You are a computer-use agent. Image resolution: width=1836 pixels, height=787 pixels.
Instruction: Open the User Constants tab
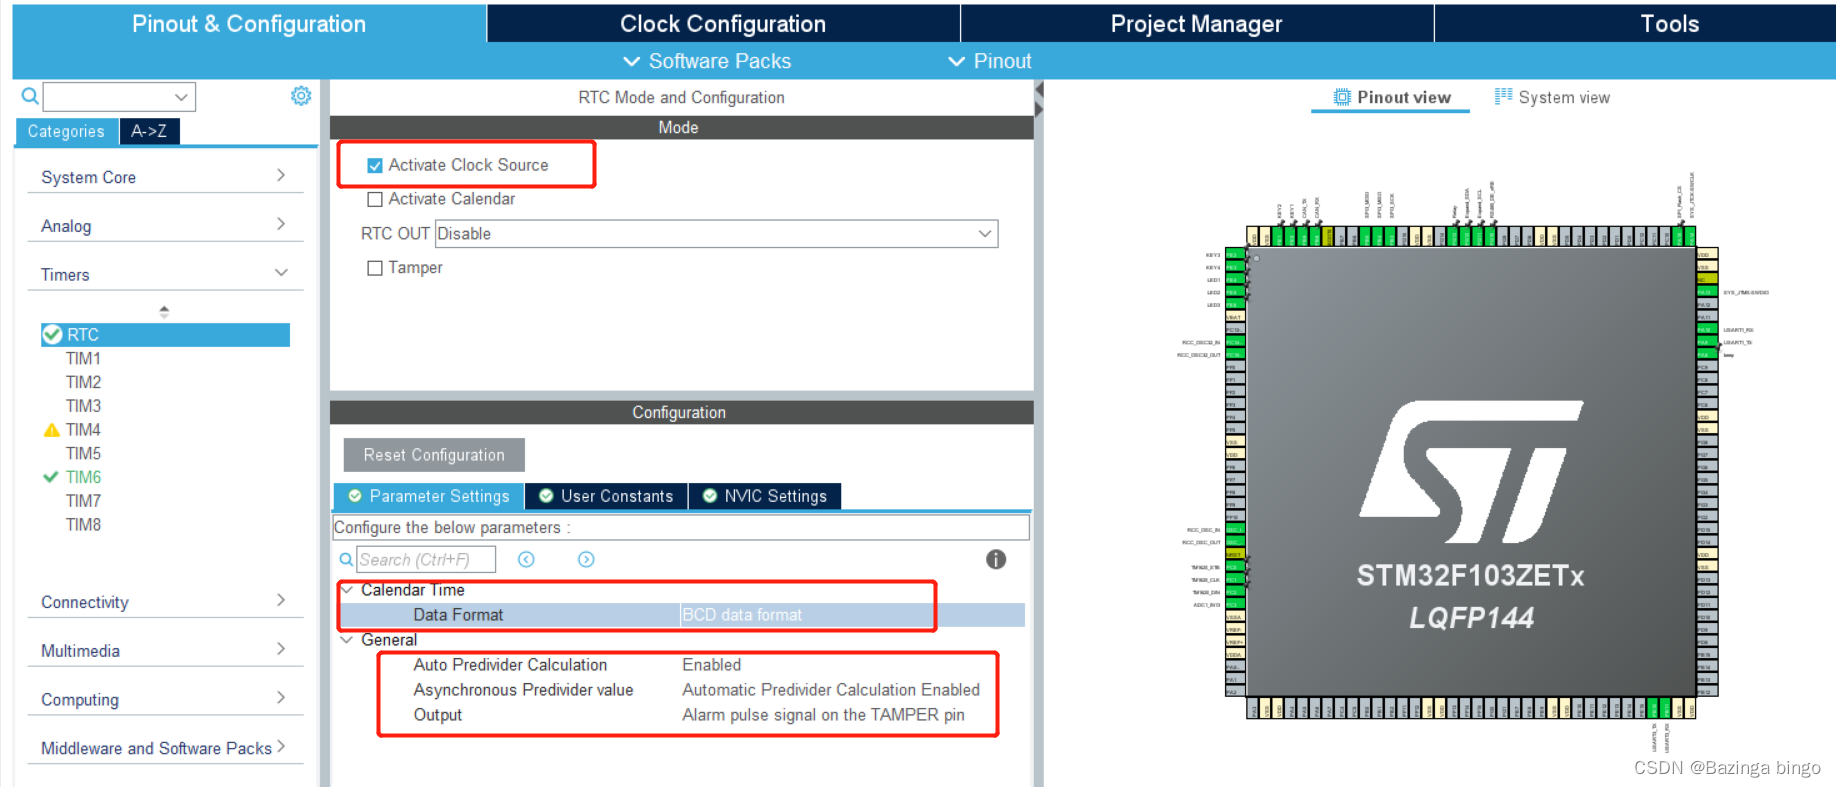[x=606, y=496]
